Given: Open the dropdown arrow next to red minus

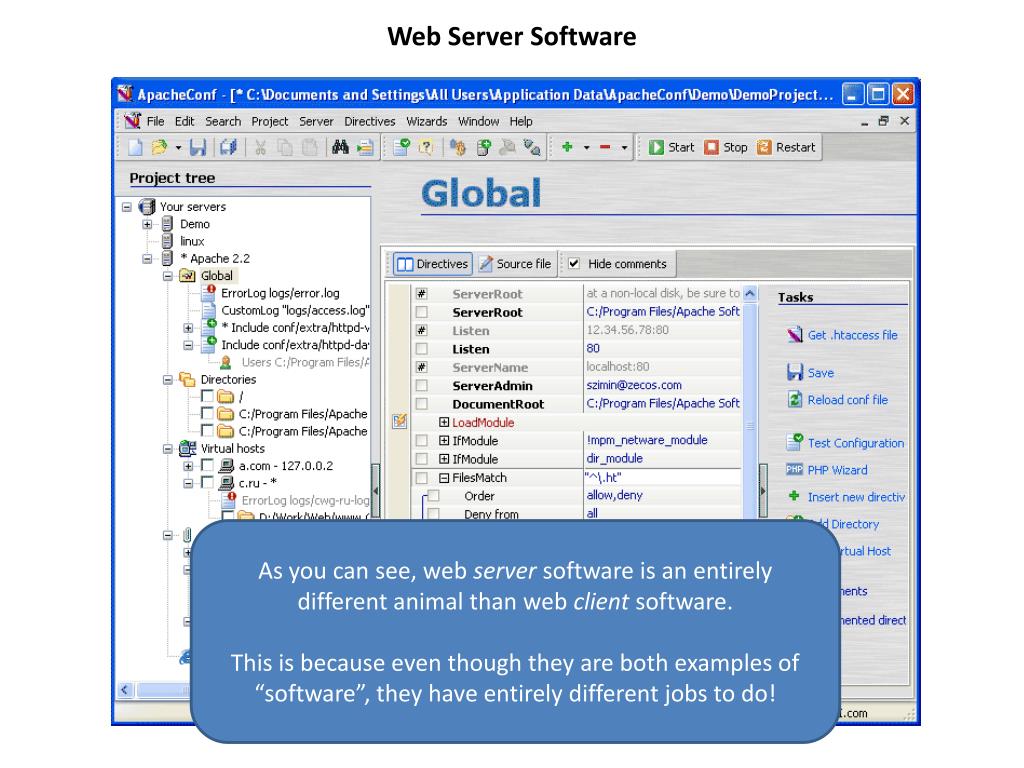Looking at the screenshot, I should (x=624, y=148).
